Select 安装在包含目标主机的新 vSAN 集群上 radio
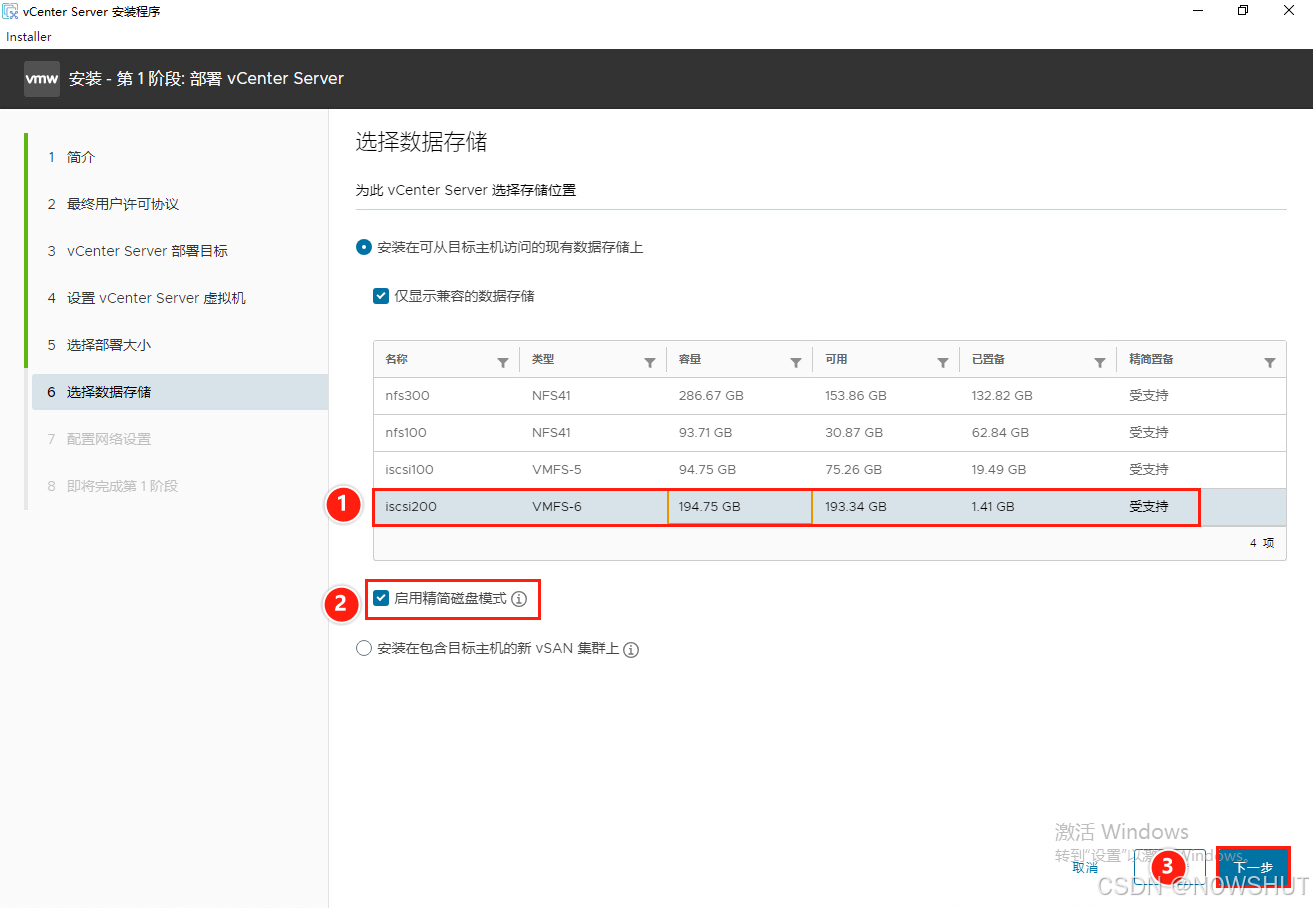The width and height of the screenshot is (1313, 908). (364, 648)
